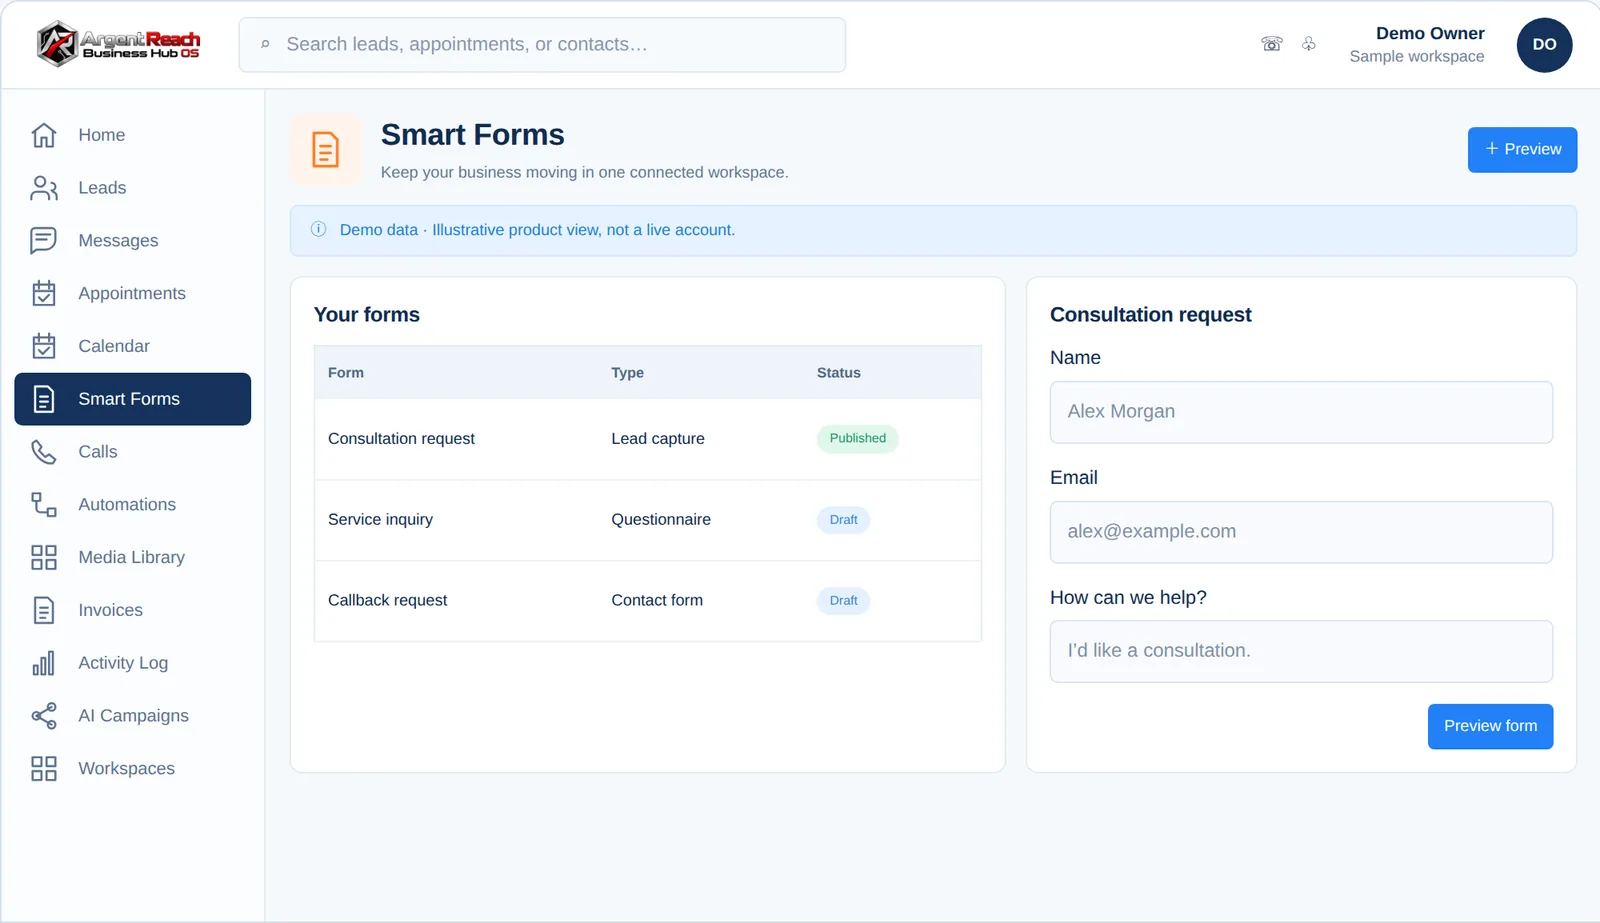Click the orange Smart Forms page header icon
Image resolution: width=1600 pixels, height=923 pixels.
[325, 150]
